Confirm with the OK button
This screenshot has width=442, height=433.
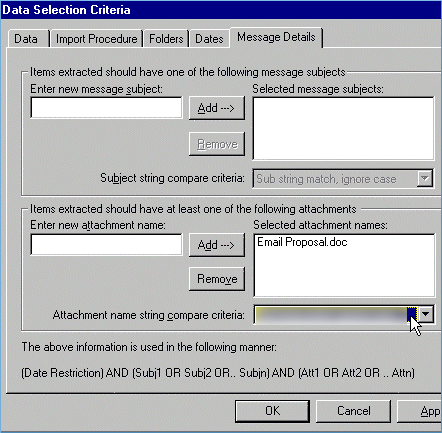click(272, 411)
